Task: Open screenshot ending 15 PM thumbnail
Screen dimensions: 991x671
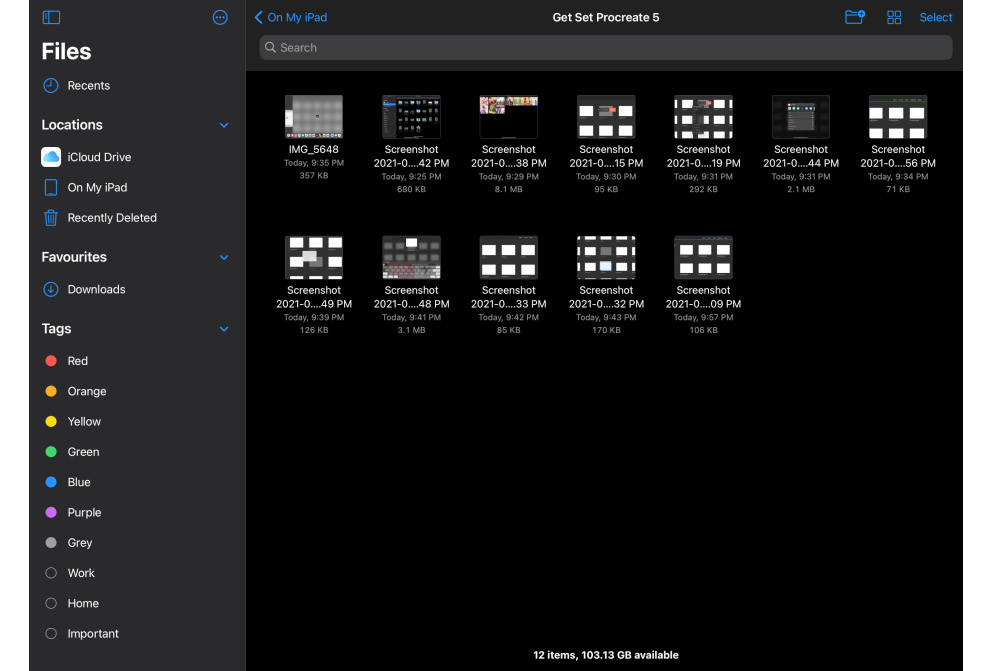Action: (x=606, y=117)
